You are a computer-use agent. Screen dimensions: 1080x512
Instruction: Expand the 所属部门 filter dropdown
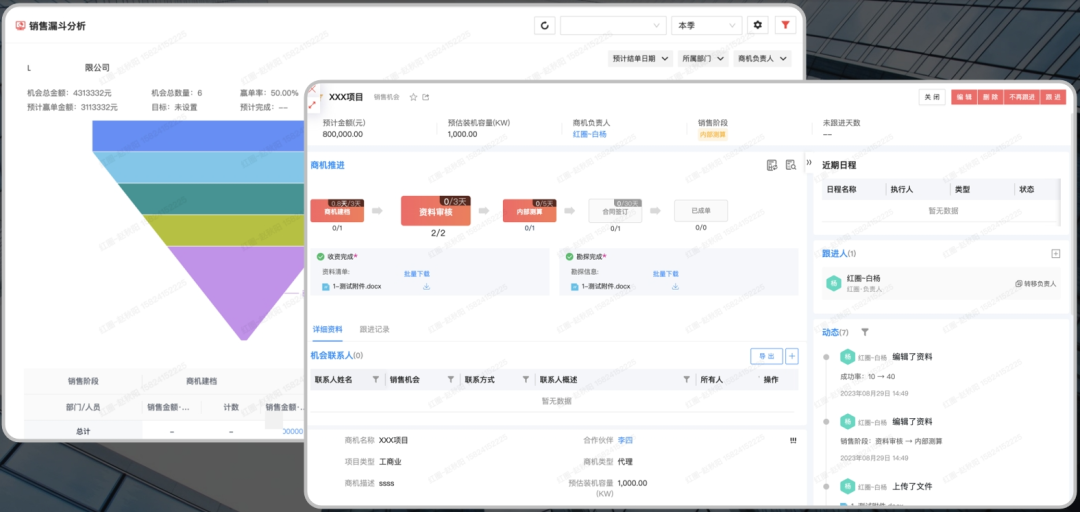pos(702,59)
